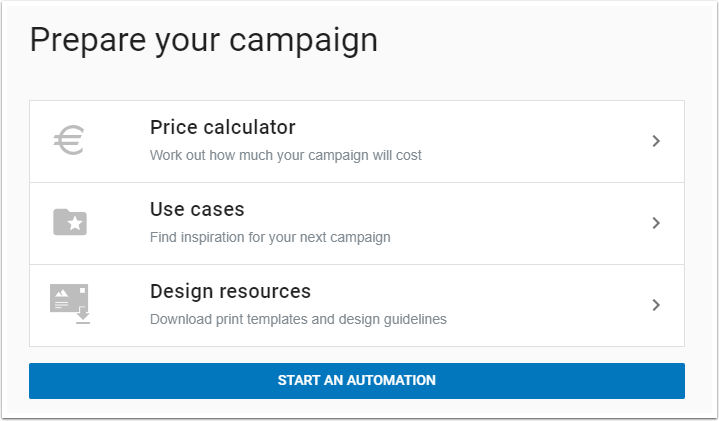Open Use cases using its chevron arrow
This screenshot has height=421, width=719.
click(x=656, y=223)
